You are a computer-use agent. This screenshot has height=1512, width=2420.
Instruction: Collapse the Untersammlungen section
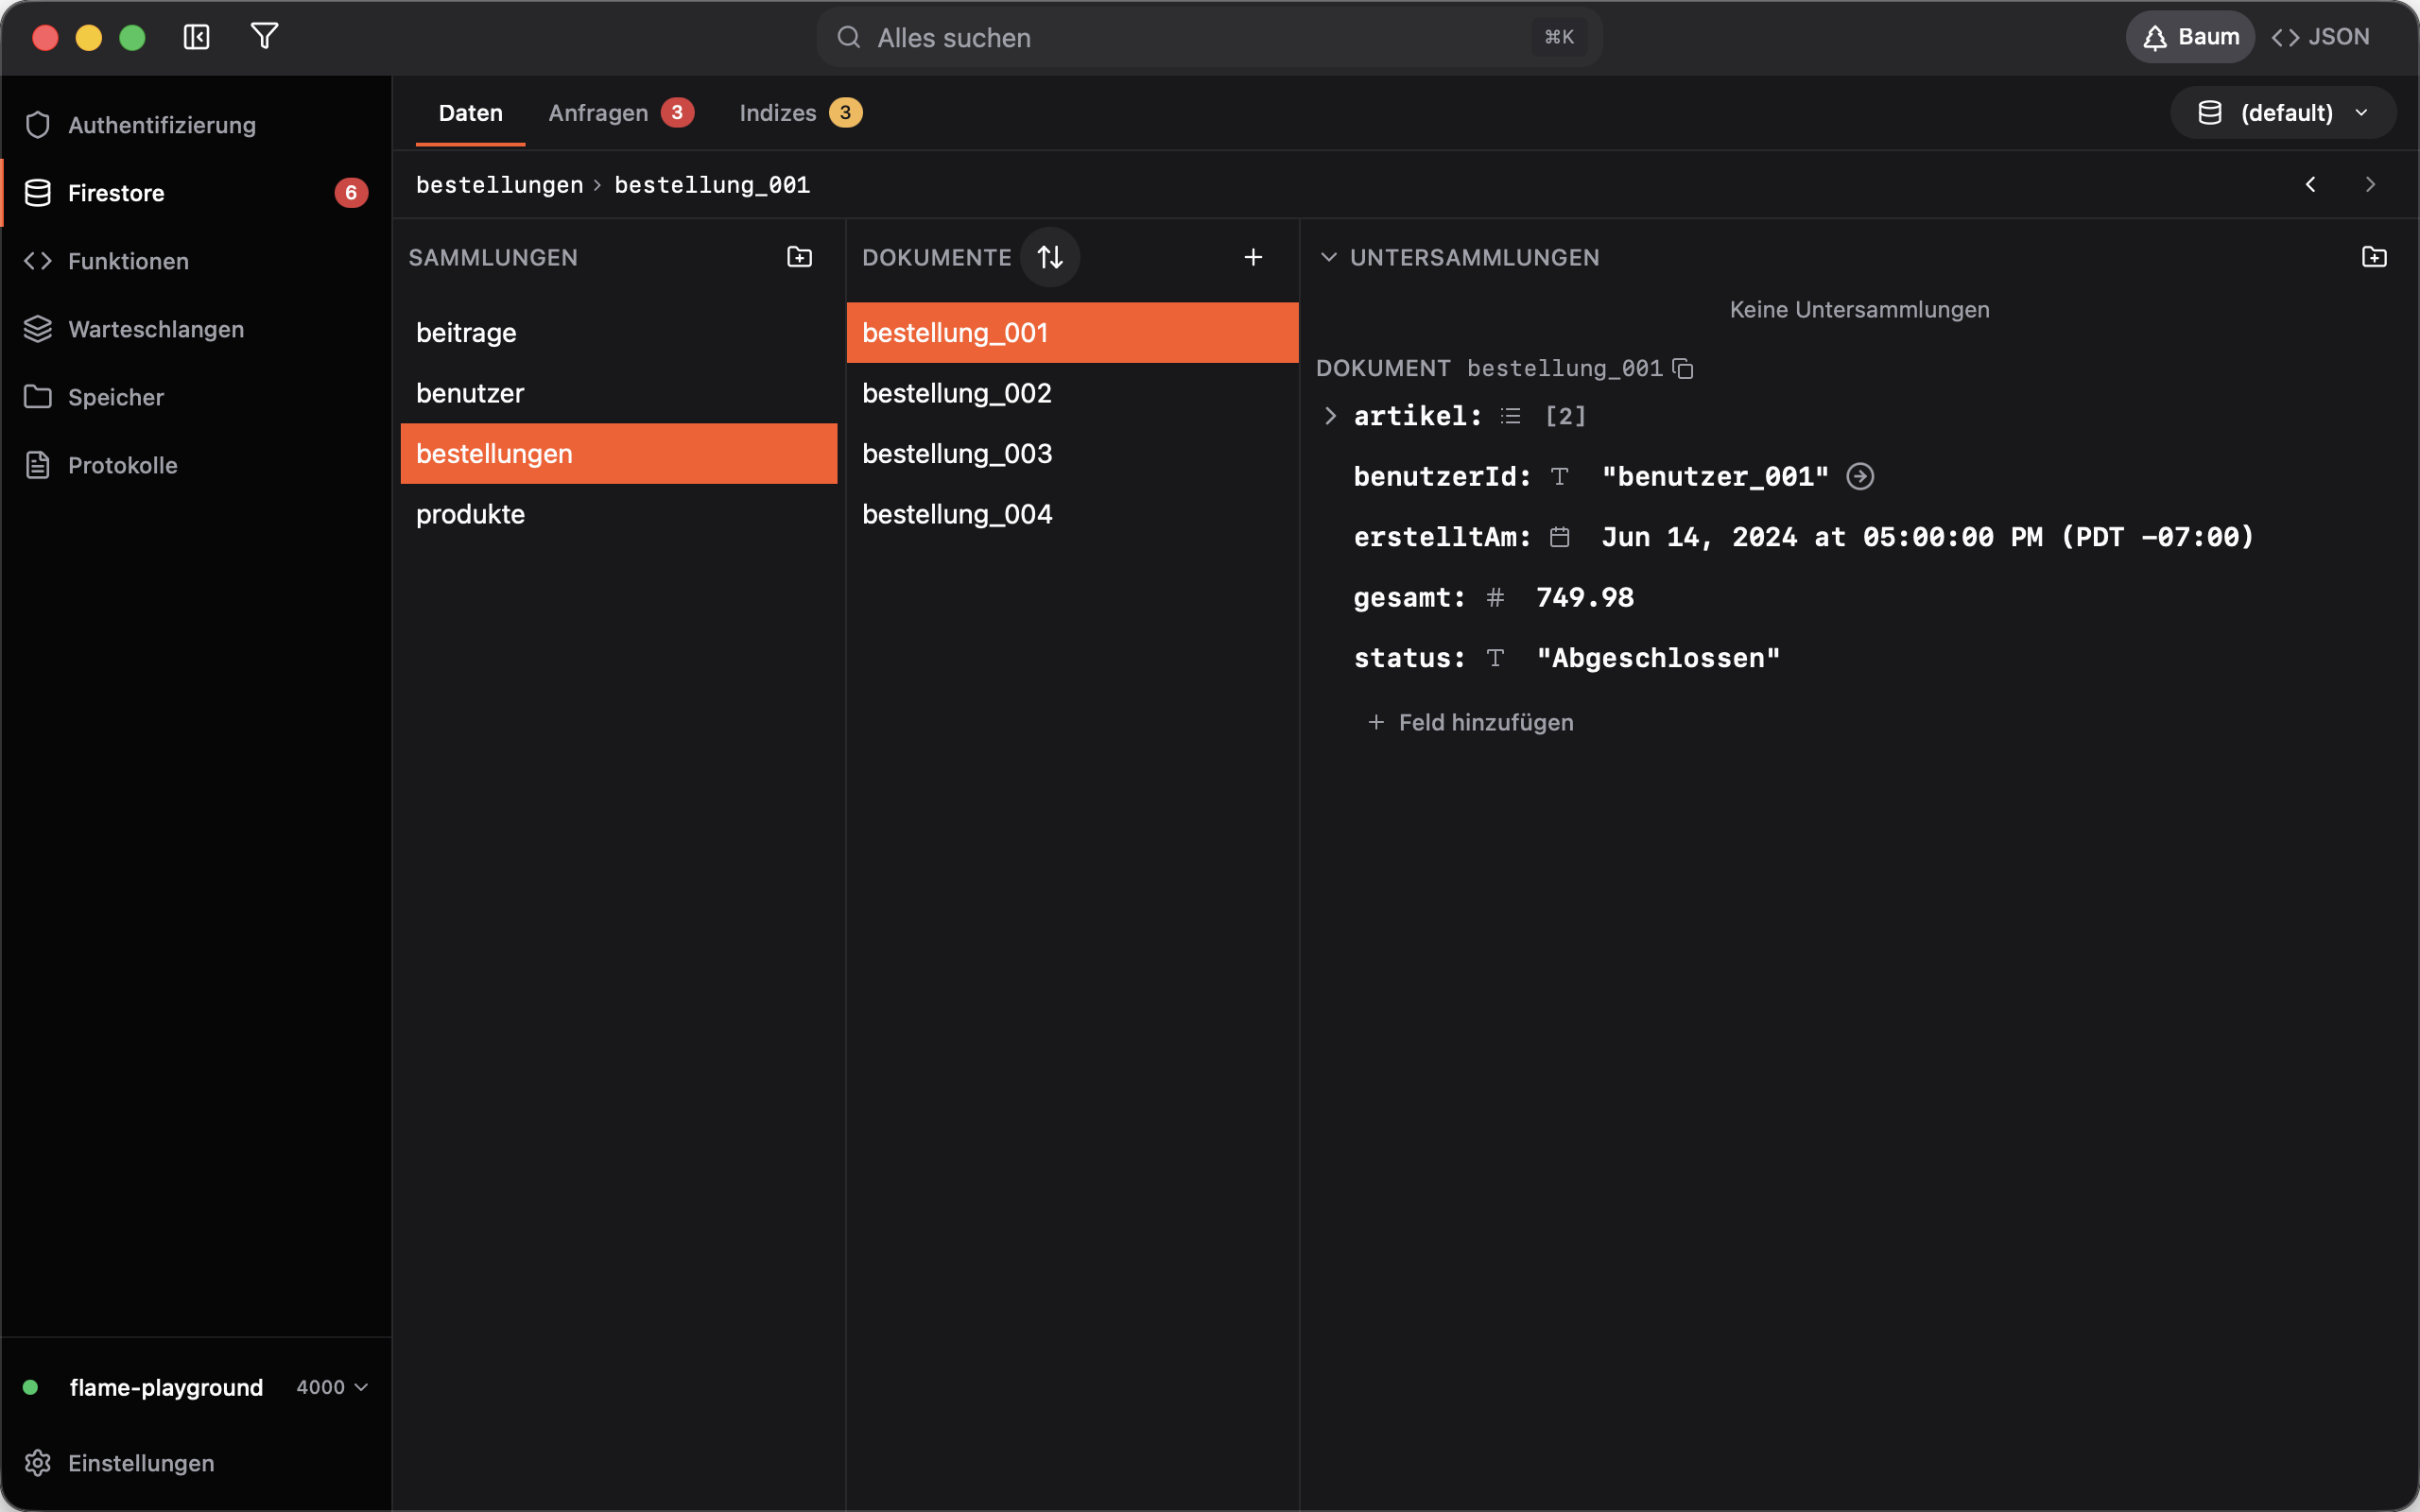pos(1328,257)
